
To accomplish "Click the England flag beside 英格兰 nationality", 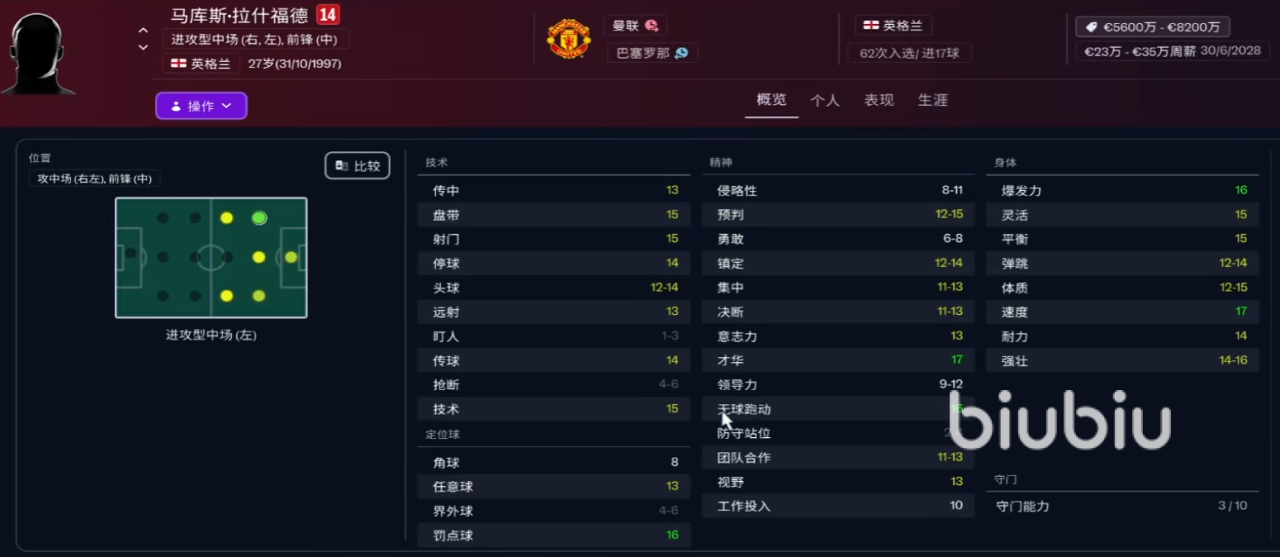I will coord(179,63).
